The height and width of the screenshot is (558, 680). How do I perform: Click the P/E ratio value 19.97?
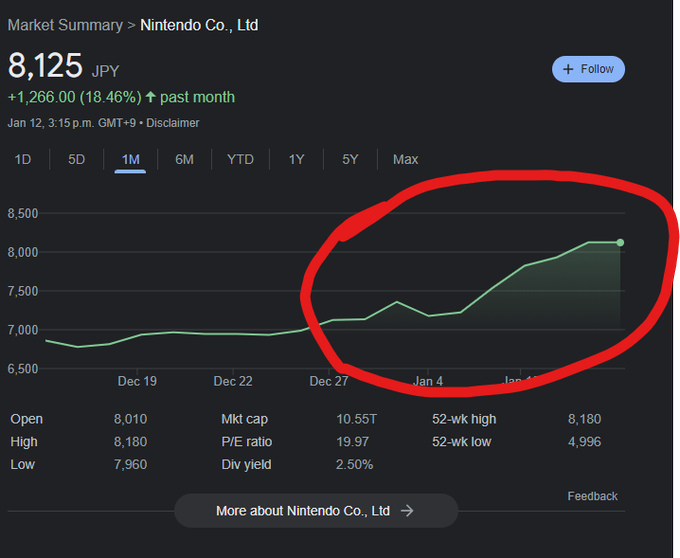tap(353, 442)
